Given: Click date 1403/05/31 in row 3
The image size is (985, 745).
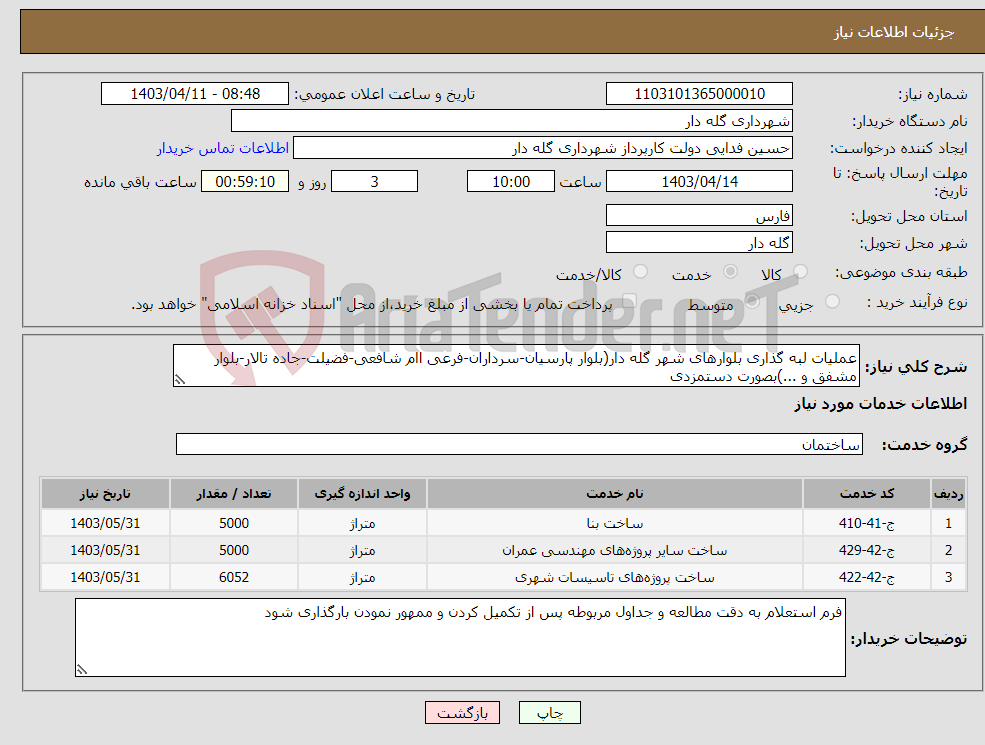Looking at the screenshot, I should (105, 577).
